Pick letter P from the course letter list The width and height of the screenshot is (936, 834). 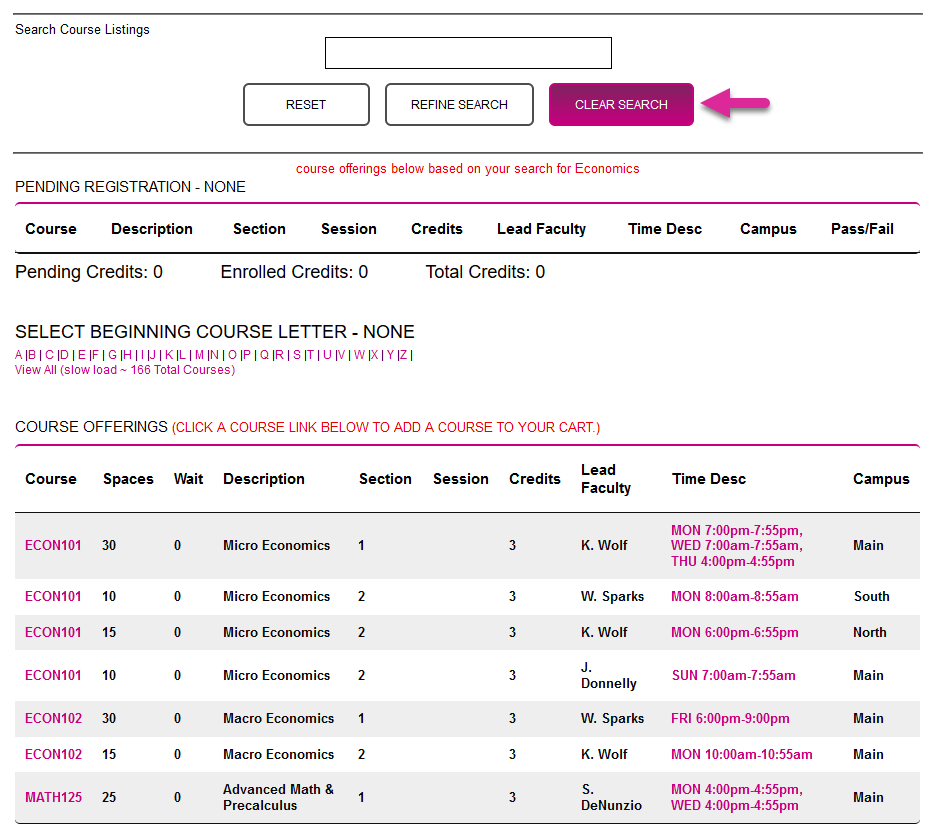pyautogui.click(x=246, y=355)
